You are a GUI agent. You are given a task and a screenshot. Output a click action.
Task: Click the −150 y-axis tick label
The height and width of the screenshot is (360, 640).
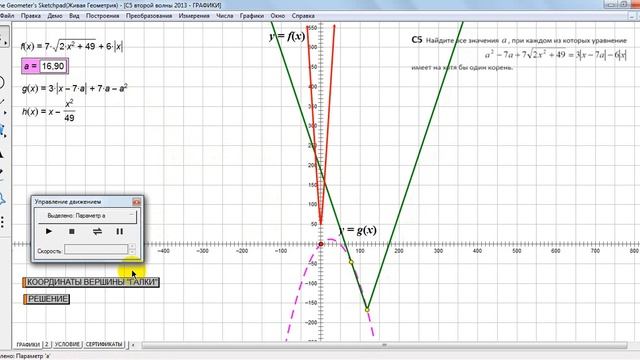(310, 303)
